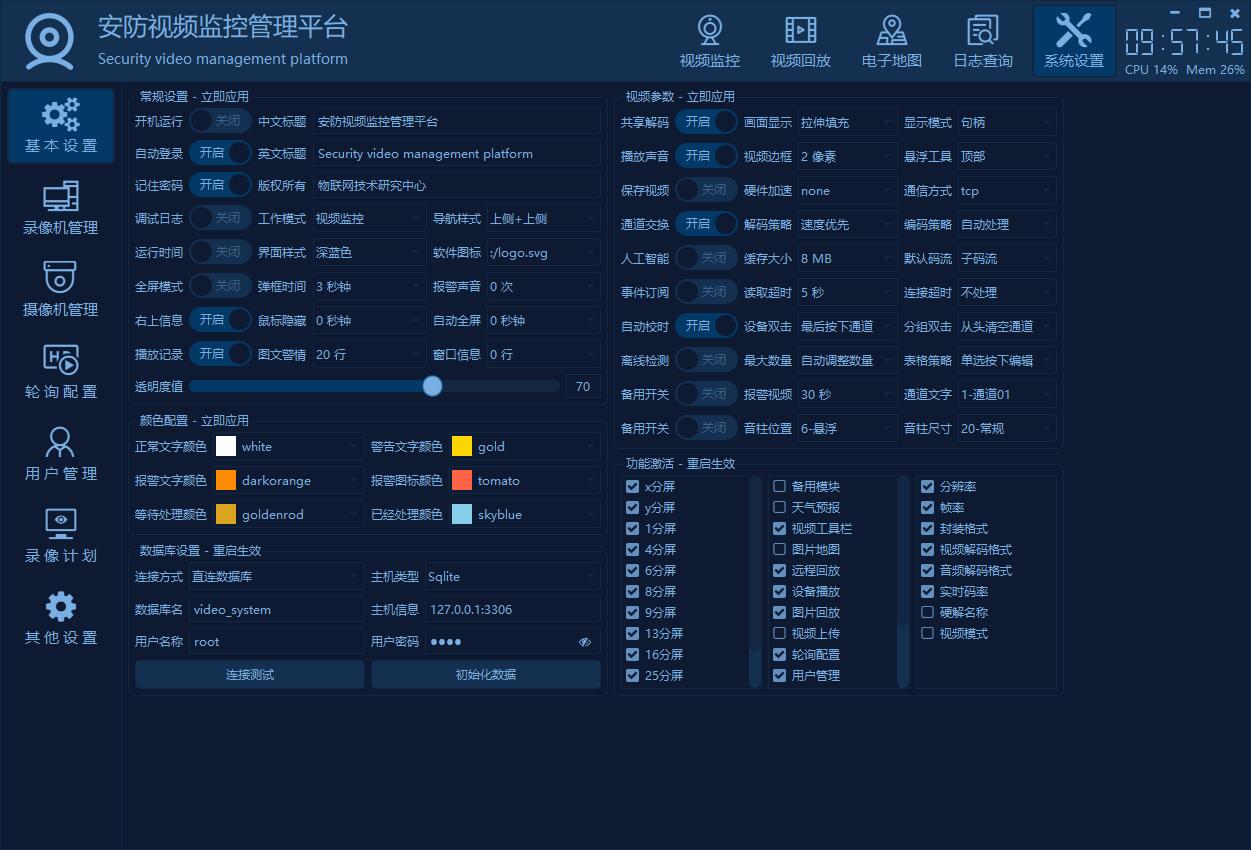
Task: Click the 连接测试 button
Action: [x=250, y=674]
